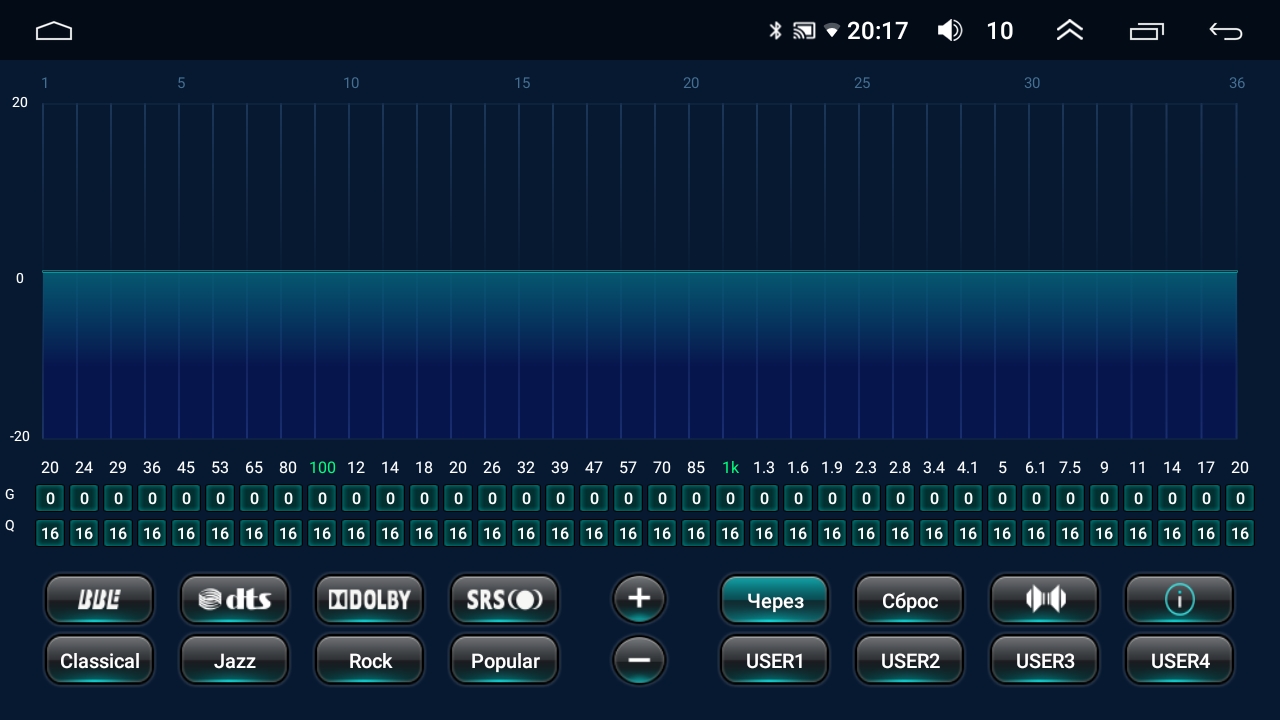1280x720 pixels.
Task: Open recent apps icon in status bar
Action: [1147, 31]
